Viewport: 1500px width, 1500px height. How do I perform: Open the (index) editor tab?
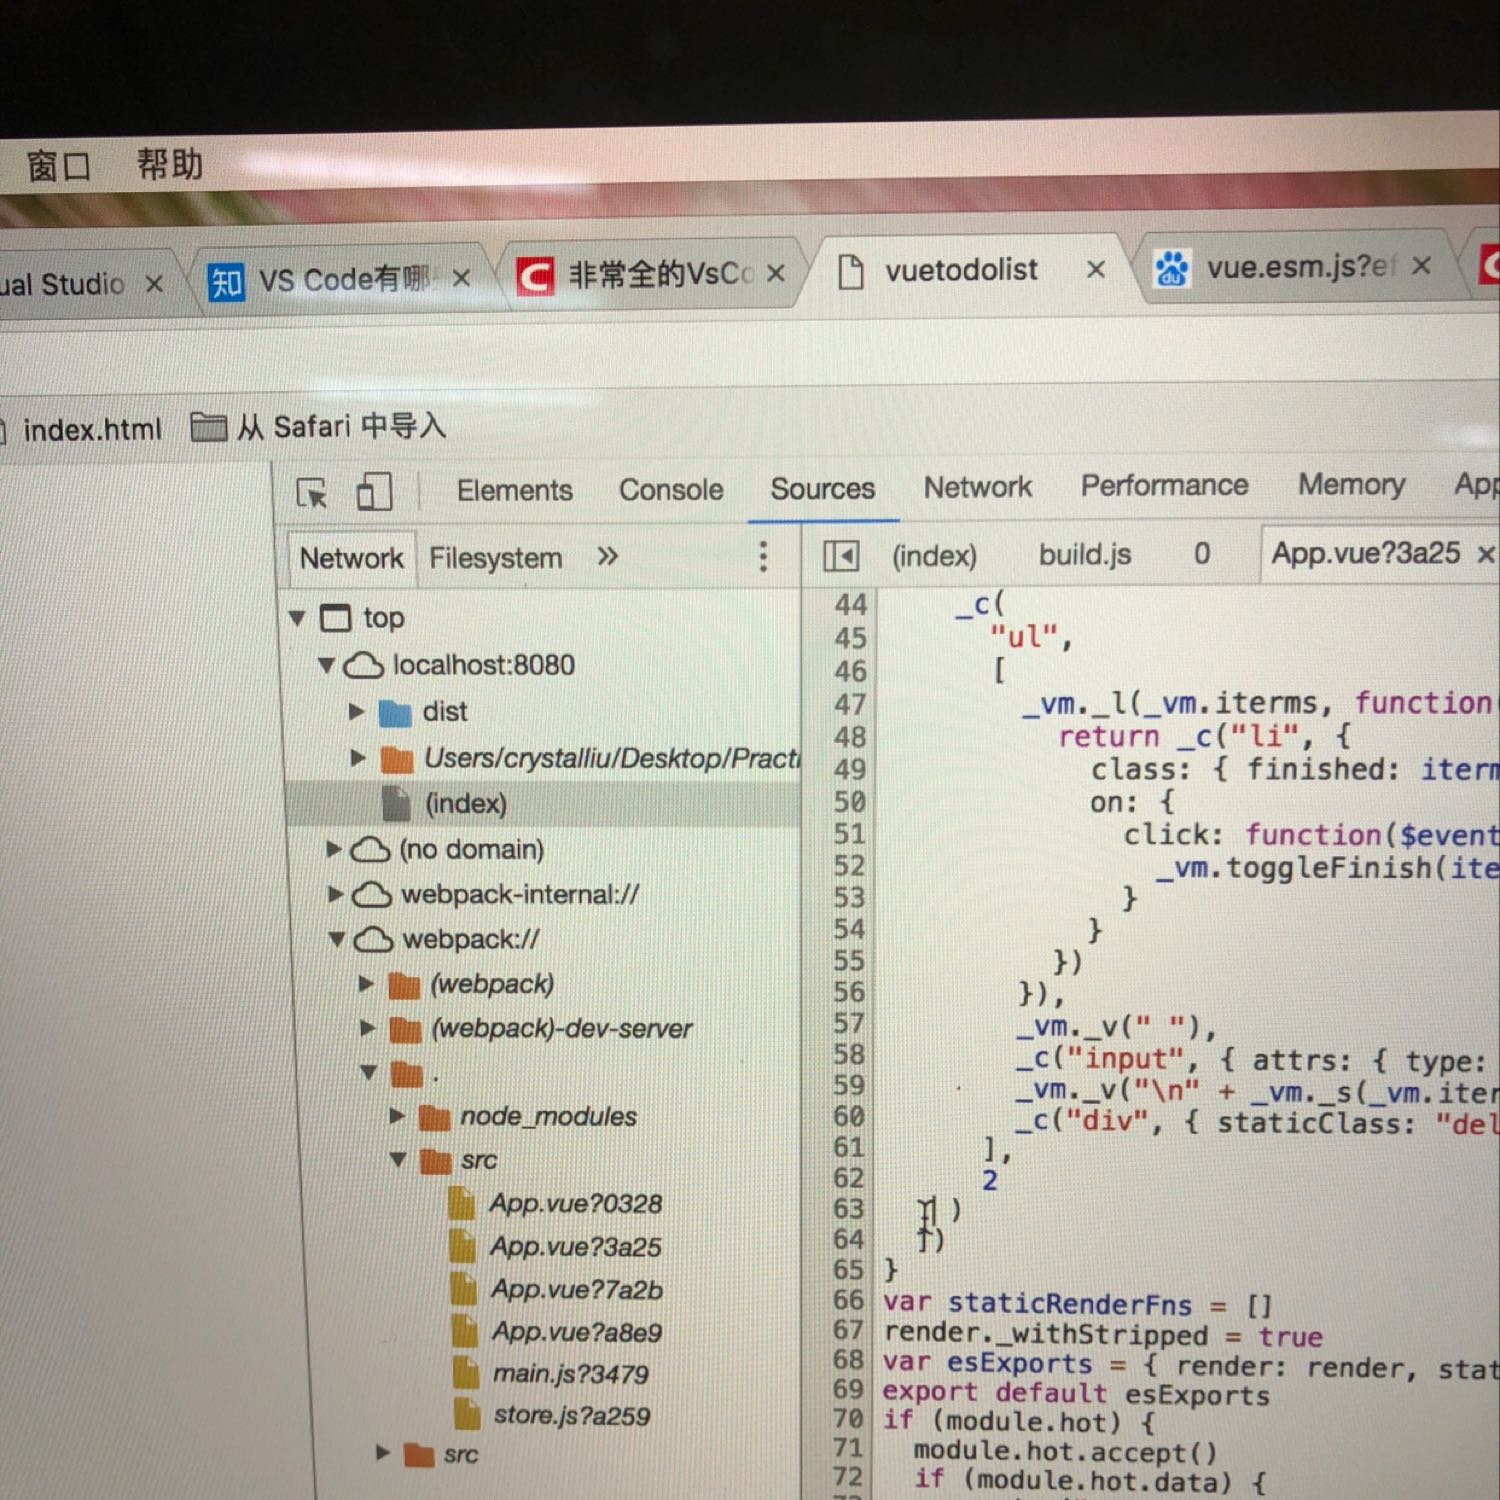click(x=934, y=556)
